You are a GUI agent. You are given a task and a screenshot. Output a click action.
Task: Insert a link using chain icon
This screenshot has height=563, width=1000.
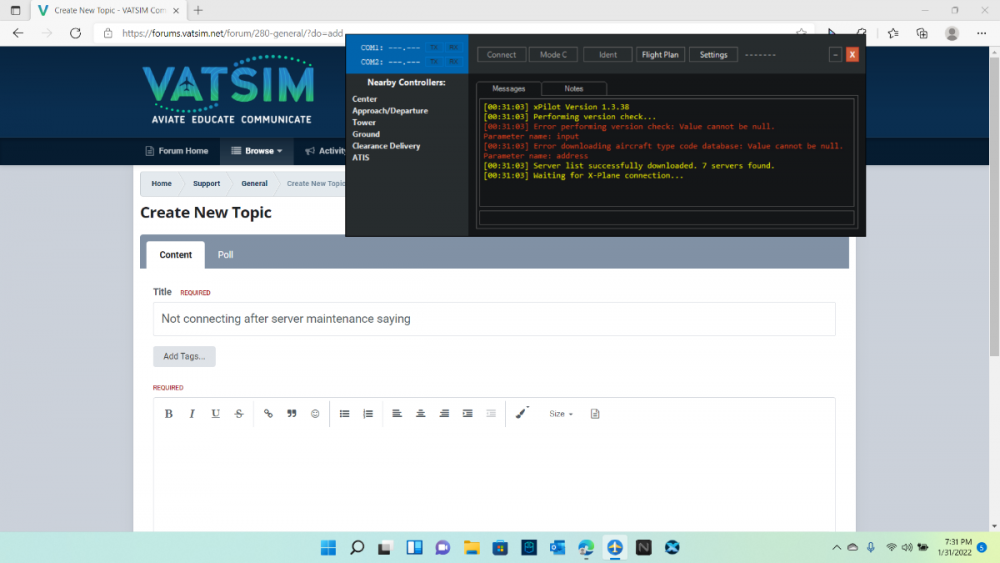268,413
